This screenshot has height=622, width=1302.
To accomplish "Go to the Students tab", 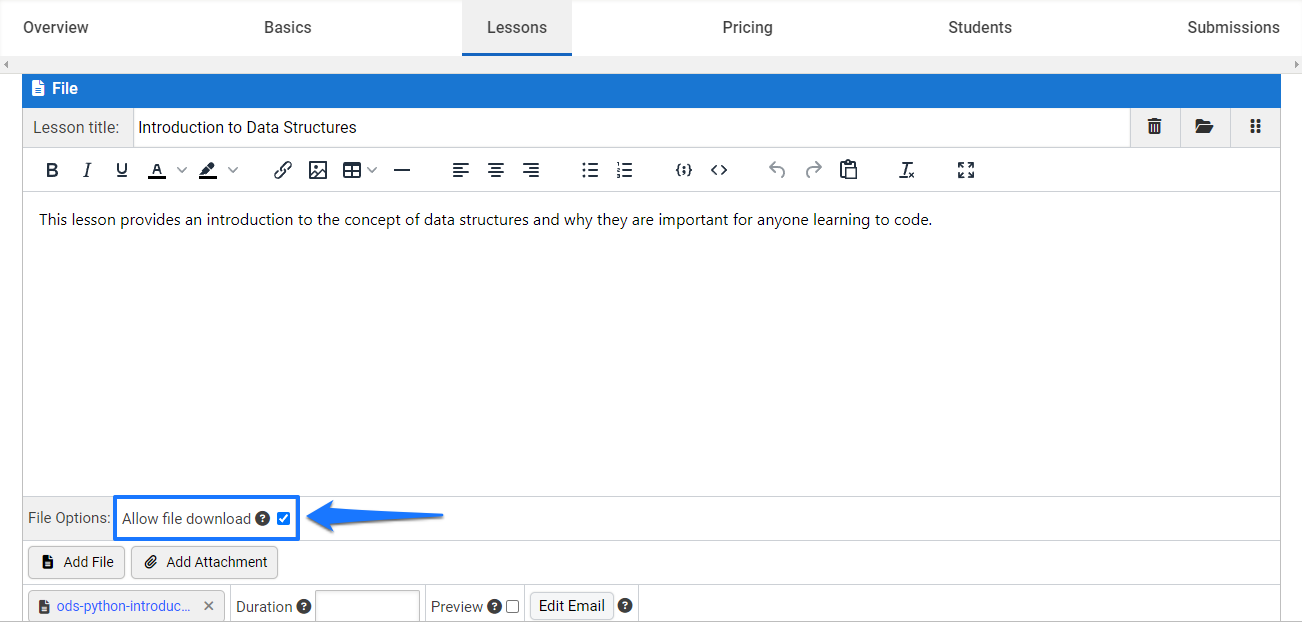I will (980, 28).
